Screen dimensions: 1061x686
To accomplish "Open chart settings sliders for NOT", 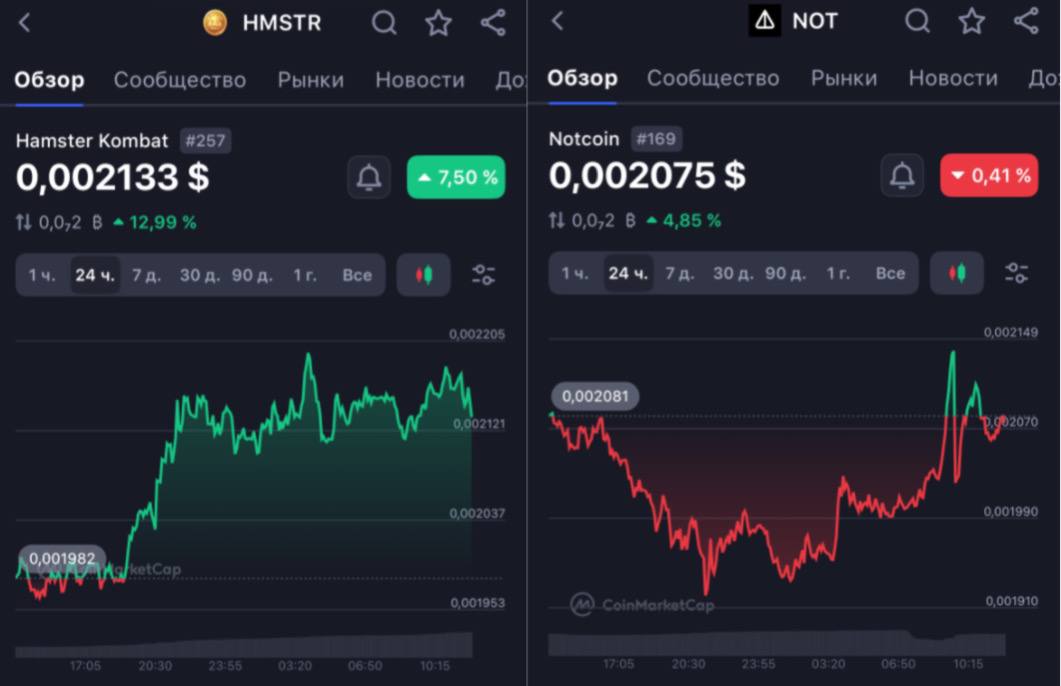I will click(x=1016, y=273).
